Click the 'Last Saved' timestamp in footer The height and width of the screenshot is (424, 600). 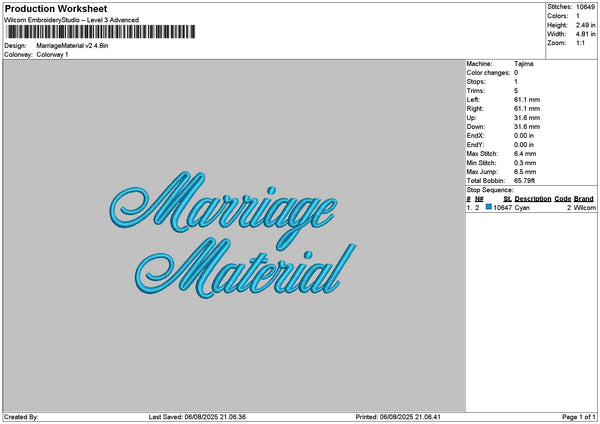coord(197,417)
